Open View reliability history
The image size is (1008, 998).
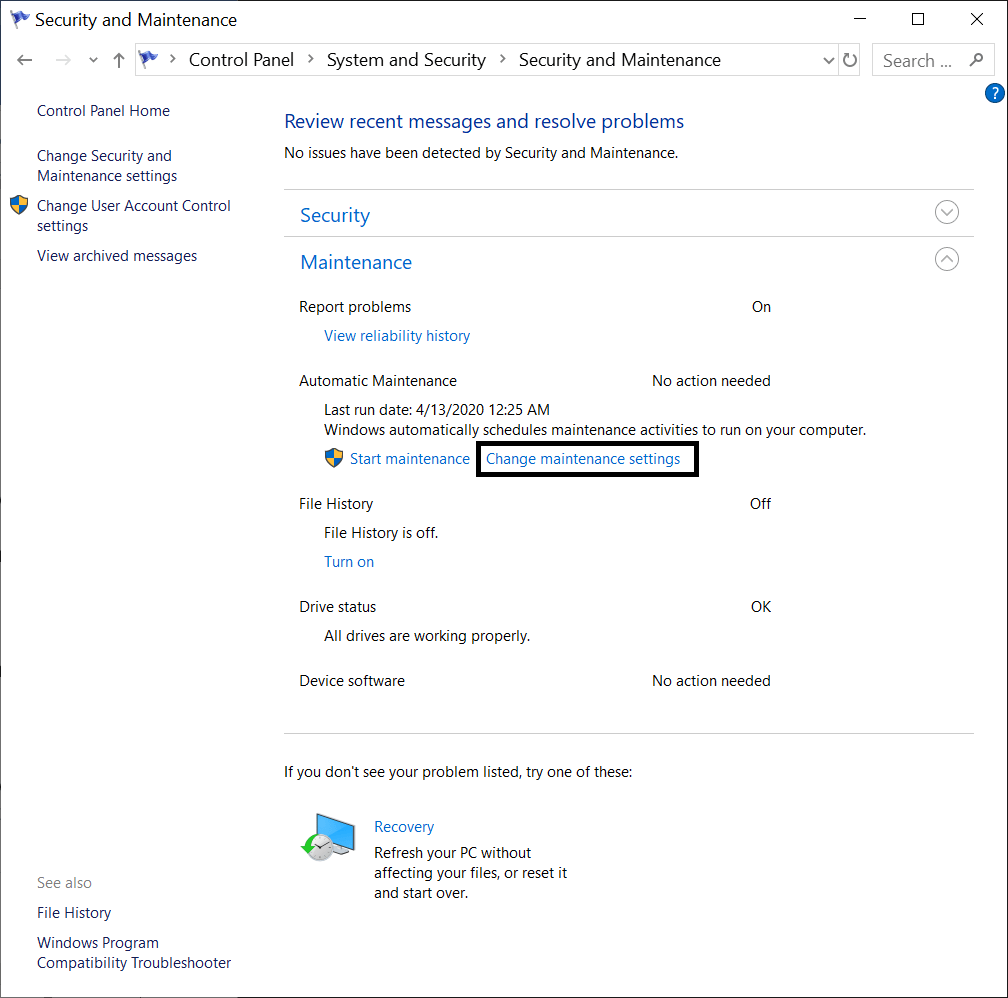tap(396, 335)
